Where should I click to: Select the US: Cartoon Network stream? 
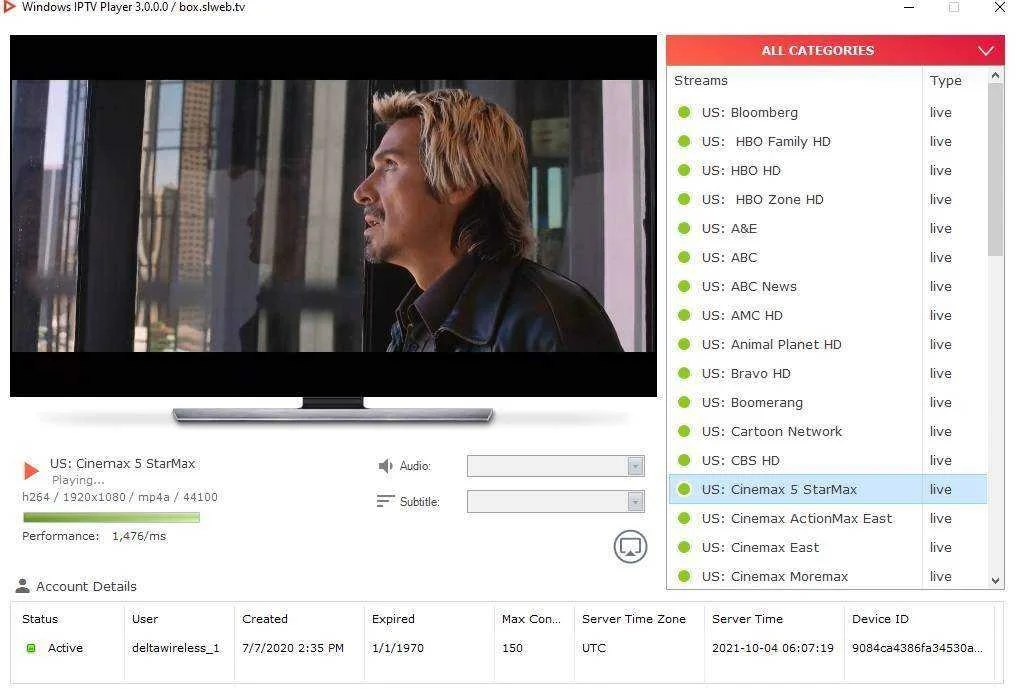point(828,431)
